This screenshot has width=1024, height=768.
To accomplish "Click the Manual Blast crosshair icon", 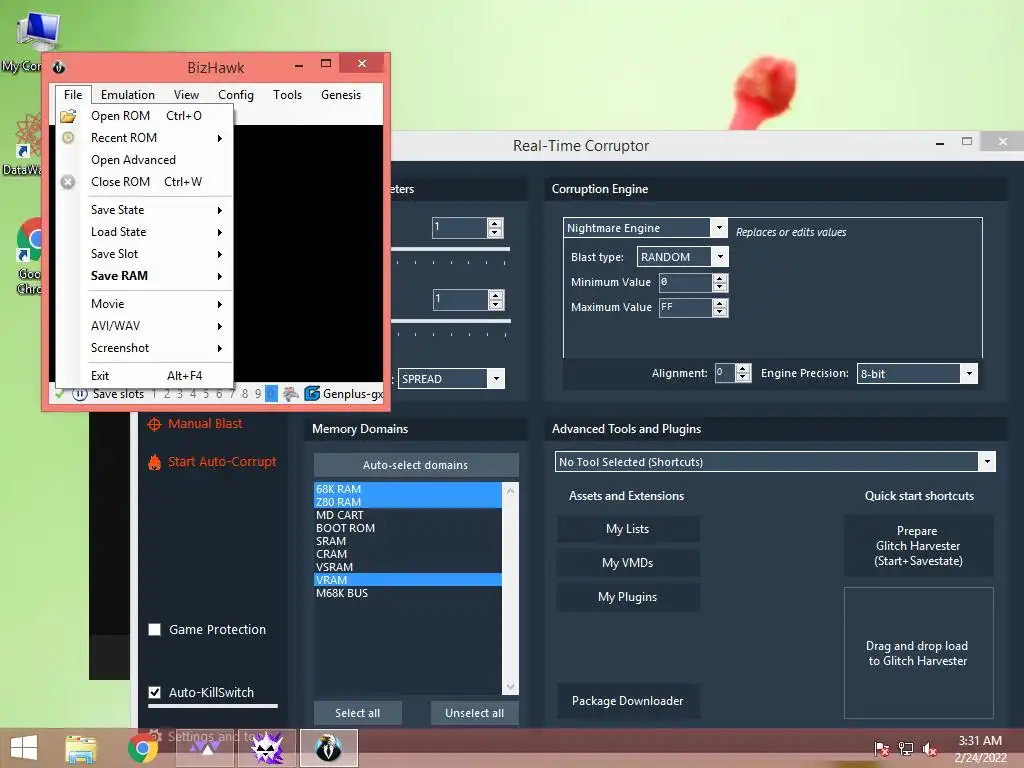I will [x=154, y=424].
